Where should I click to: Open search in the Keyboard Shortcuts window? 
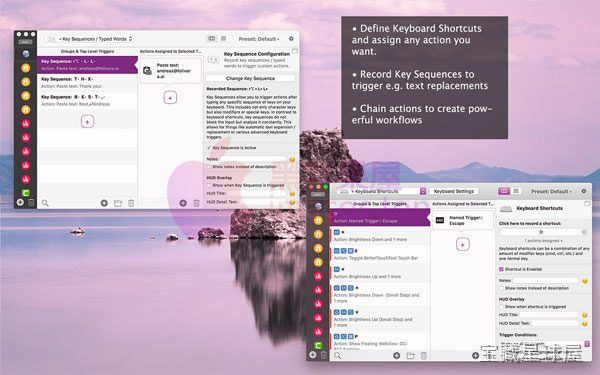click(x=338, y=355)
